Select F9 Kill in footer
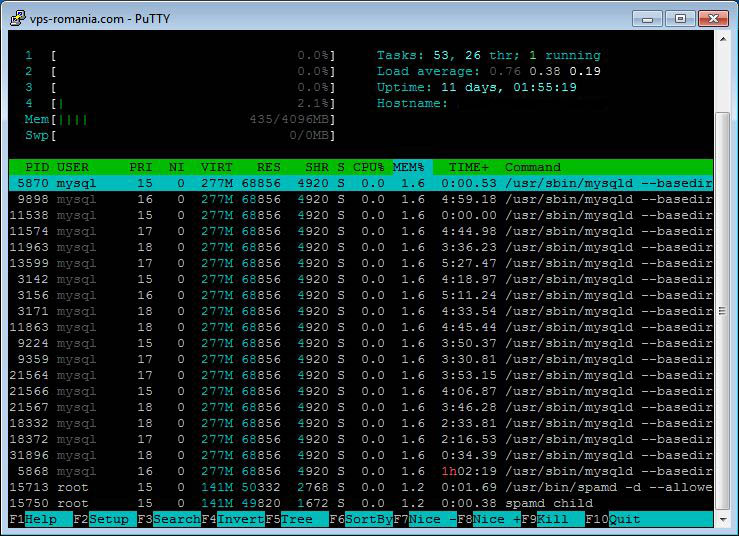The width and height of the screenshot is (739, 536). (553, 519)
